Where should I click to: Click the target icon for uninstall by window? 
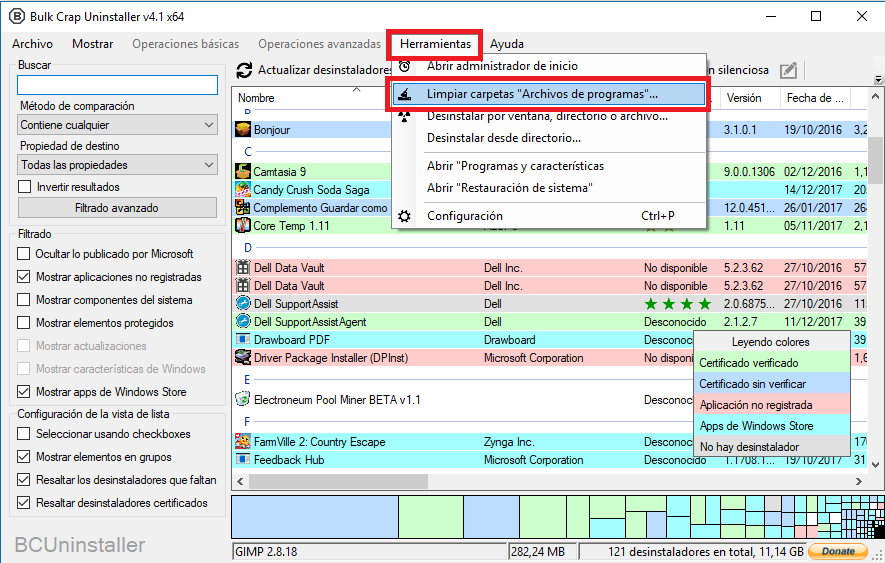(x=404, y=116)
